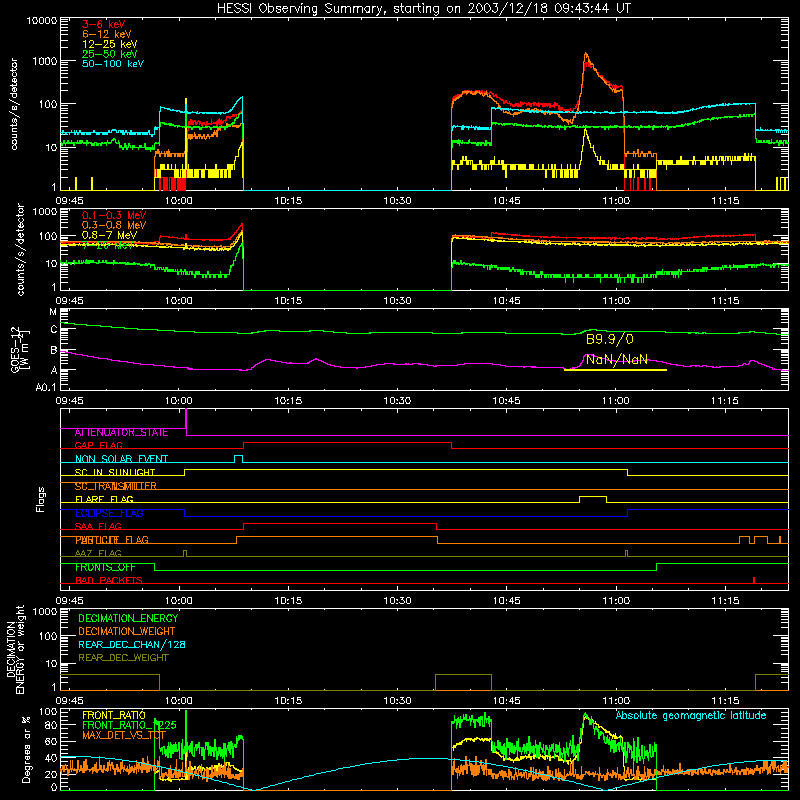Click the SC_TRANSMITTER flag label
Image resolution: width=800 pixels, height=800 pixels.
[x=115, y=486]
